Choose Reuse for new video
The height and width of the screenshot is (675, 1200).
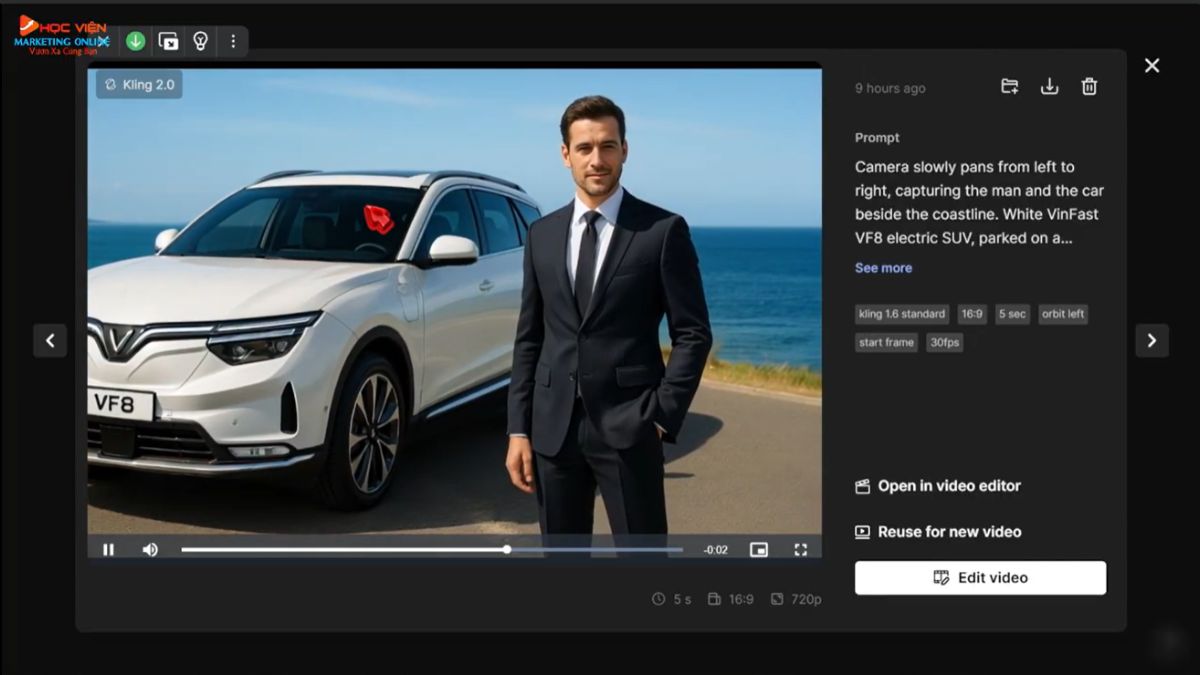[938, 532]
